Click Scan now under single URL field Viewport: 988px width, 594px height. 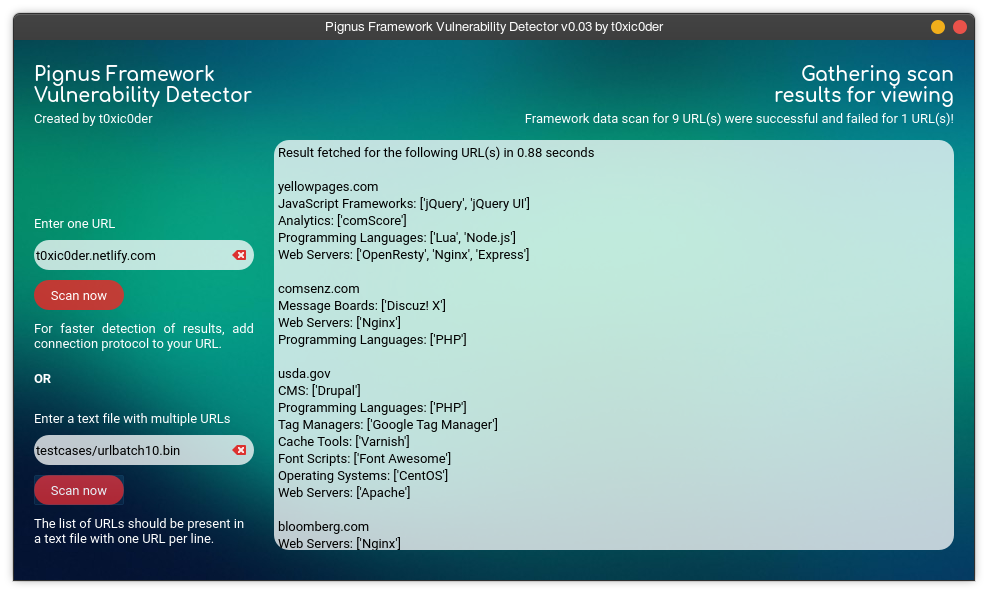click(79, 295)
